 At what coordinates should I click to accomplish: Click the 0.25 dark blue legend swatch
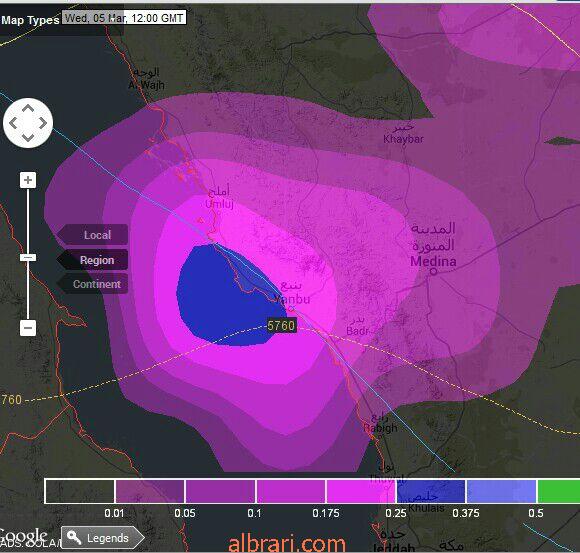point(431,491)
